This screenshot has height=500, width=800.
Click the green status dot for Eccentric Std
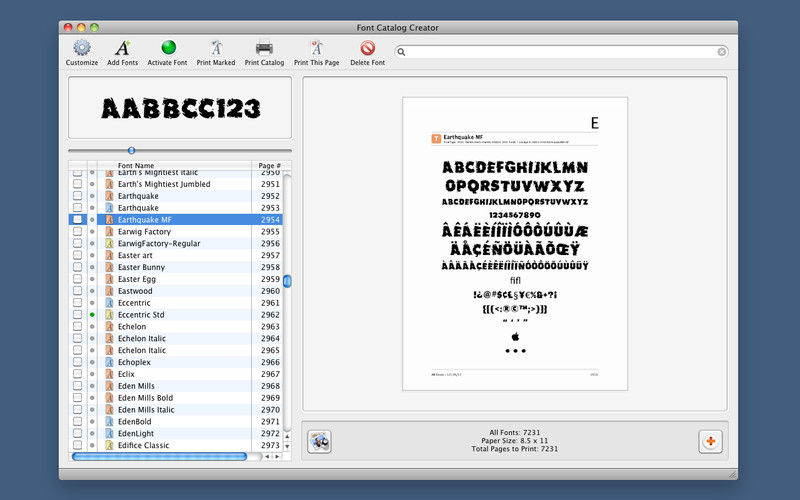click(x=92, y=315)
